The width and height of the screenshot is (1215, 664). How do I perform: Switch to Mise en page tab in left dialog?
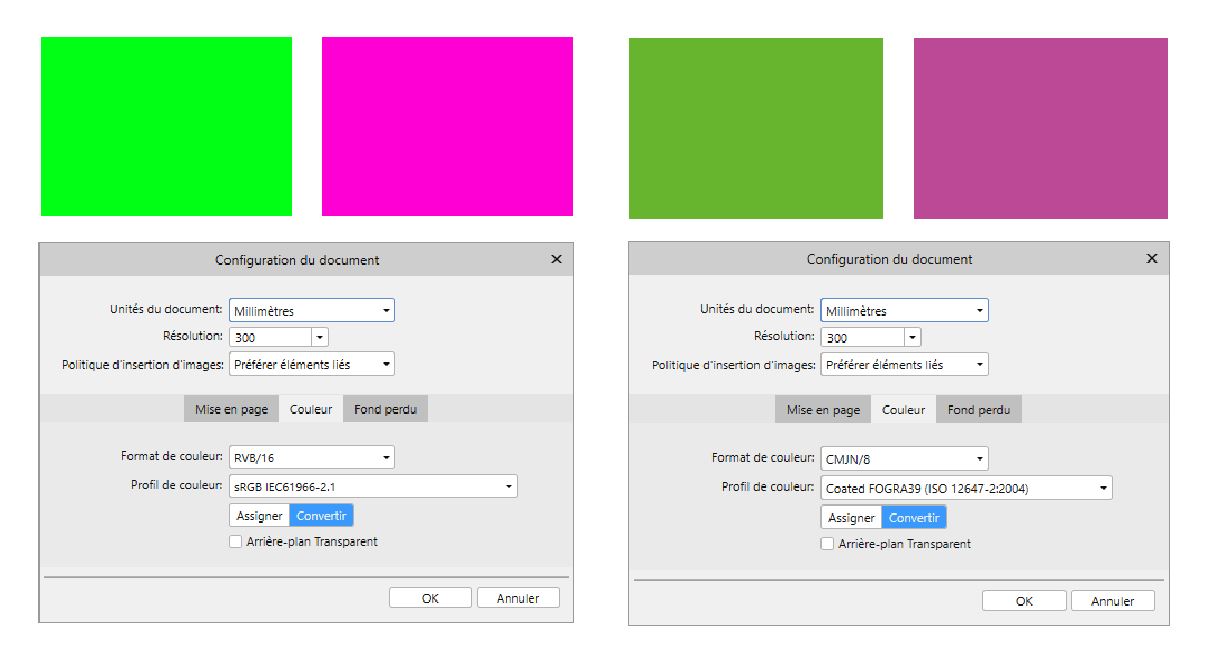click(x=231, y=409)
